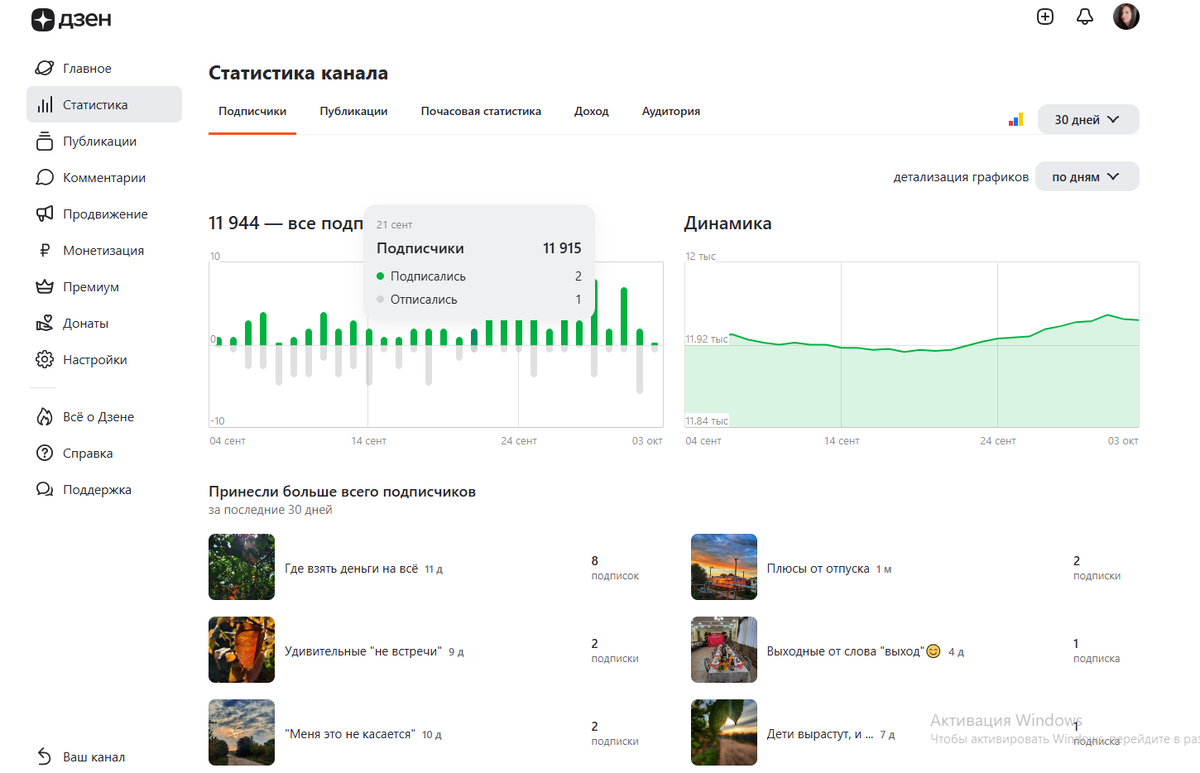This screenshot has height=773, width=1200.
Task: Click the Статистика канала page title
Action: [x=298, y=73]
